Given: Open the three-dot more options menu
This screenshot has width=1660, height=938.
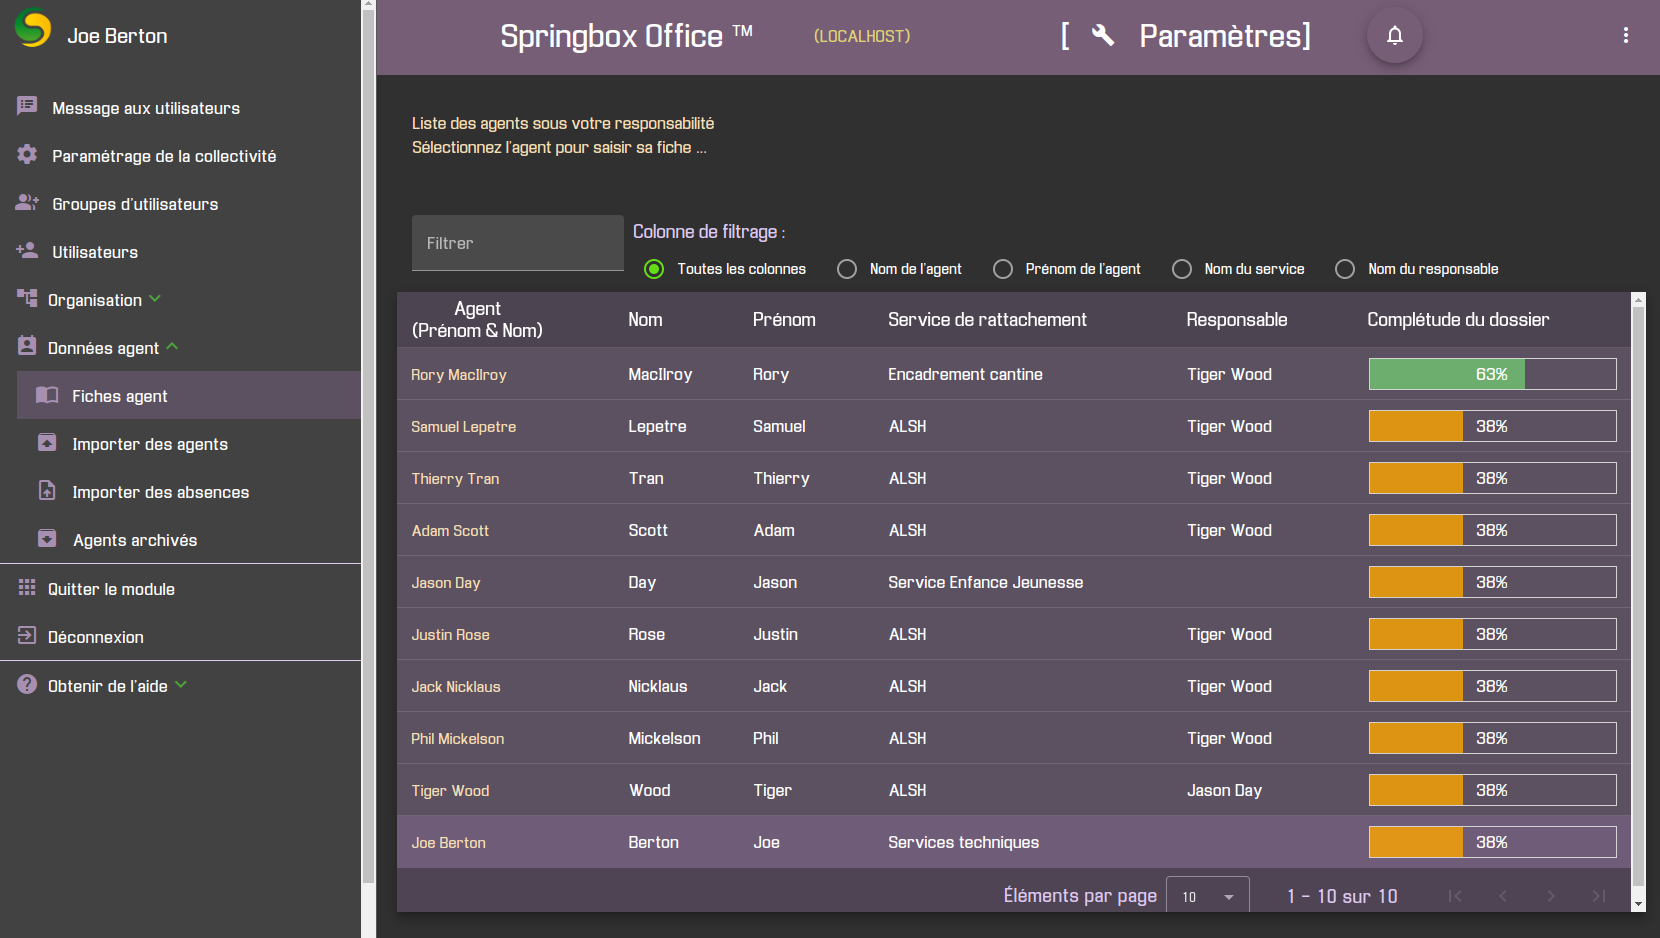Looking at the screenshot, I should (x=1626, y=35).
